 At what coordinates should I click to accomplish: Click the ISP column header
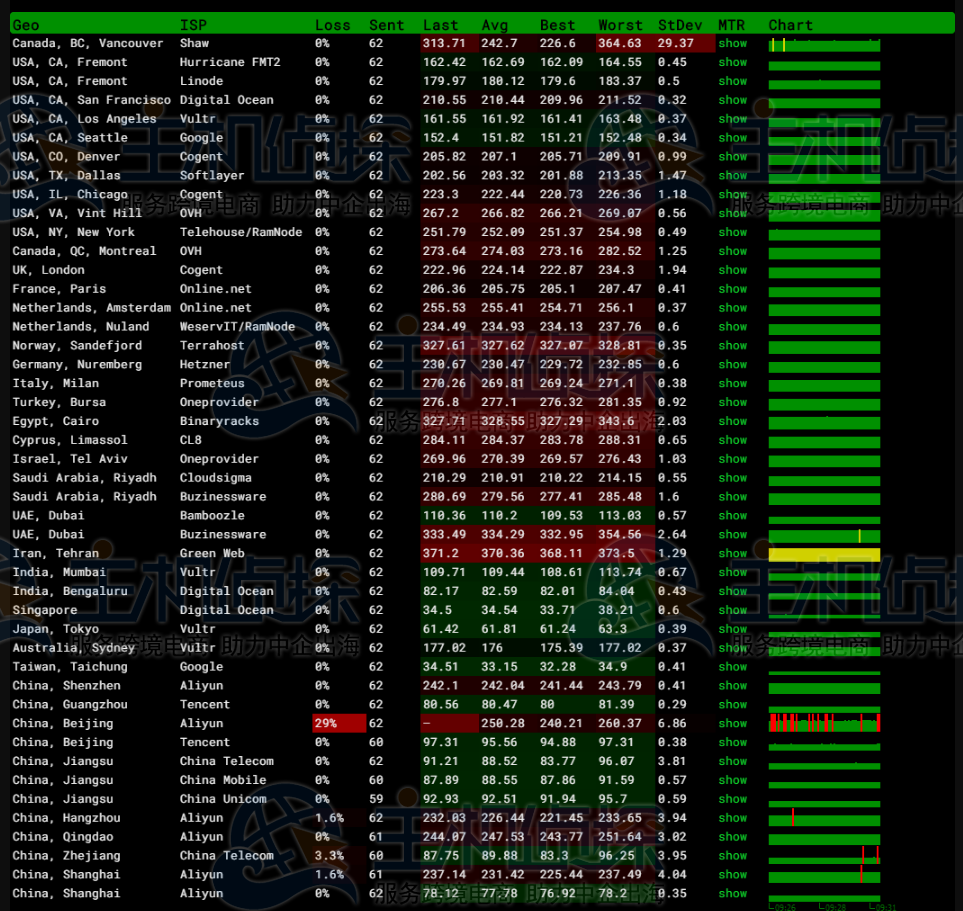click(x=193, y=25)
